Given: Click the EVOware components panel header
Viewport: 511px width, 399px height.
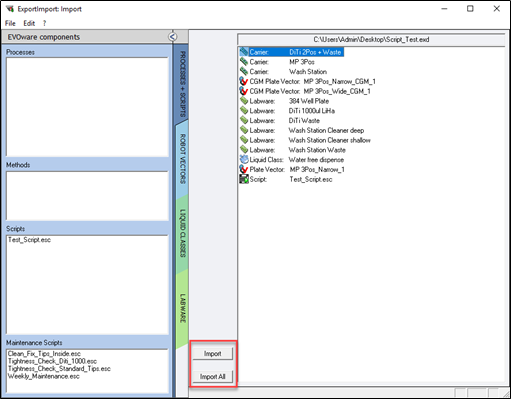Looking at the screenshot, I should pyautogui.click(x=88, y=37).
